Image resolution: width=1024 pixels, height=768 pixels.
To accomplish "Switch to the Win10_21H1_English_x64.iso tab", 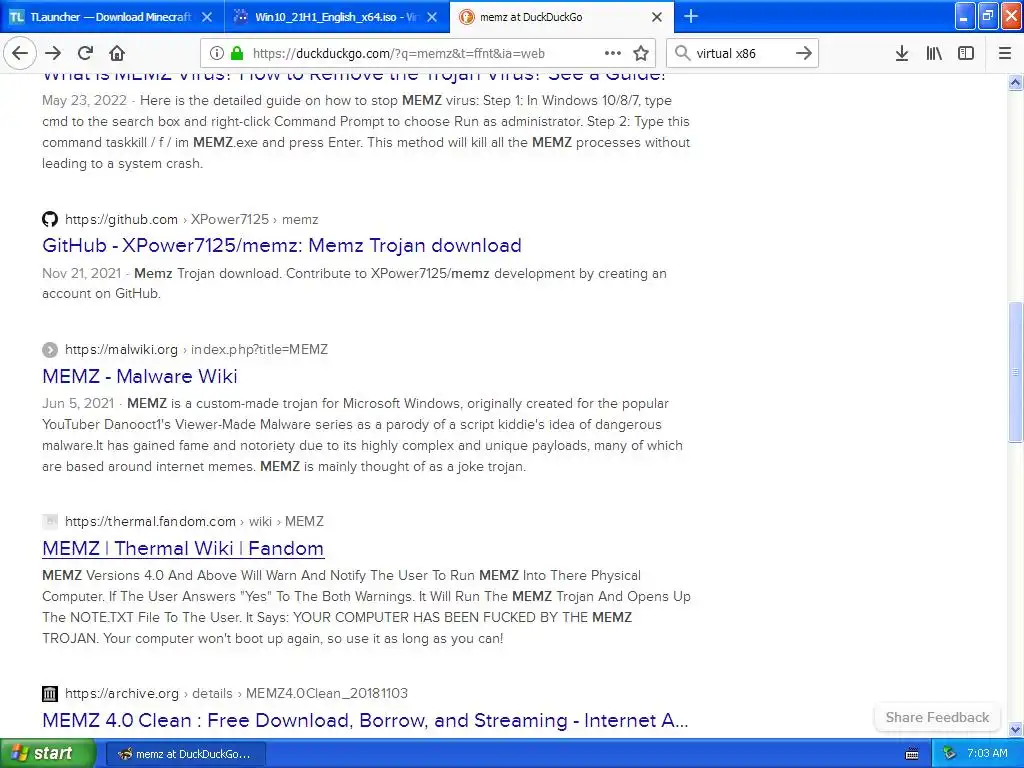I will 337,16.
